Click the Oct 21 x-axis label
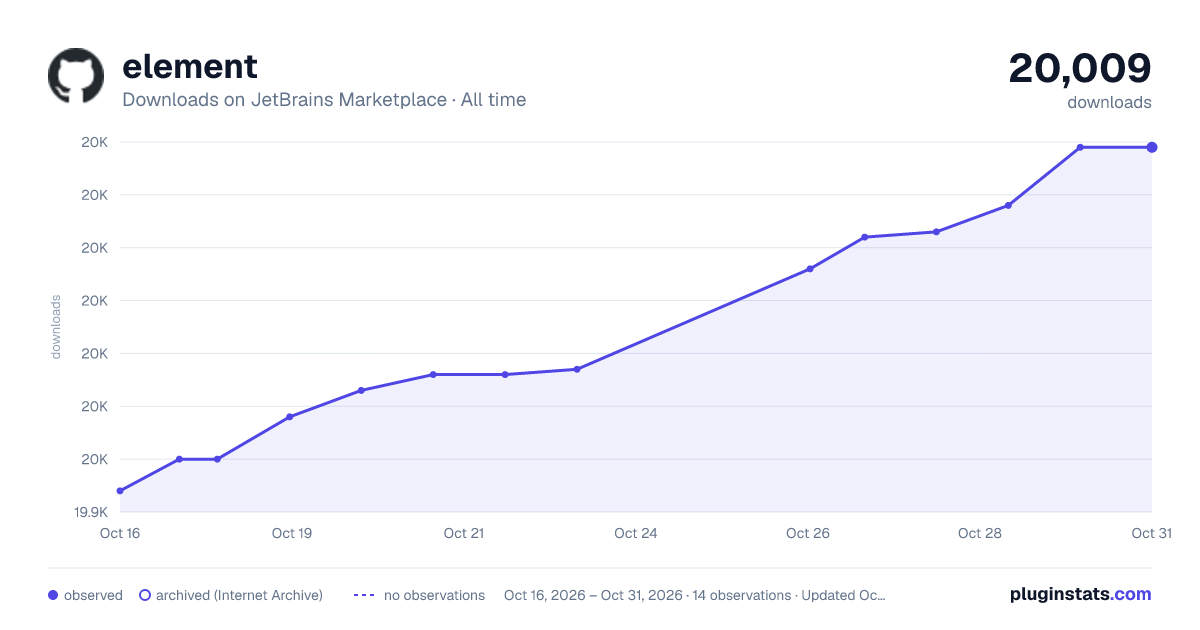 point(464,533)
